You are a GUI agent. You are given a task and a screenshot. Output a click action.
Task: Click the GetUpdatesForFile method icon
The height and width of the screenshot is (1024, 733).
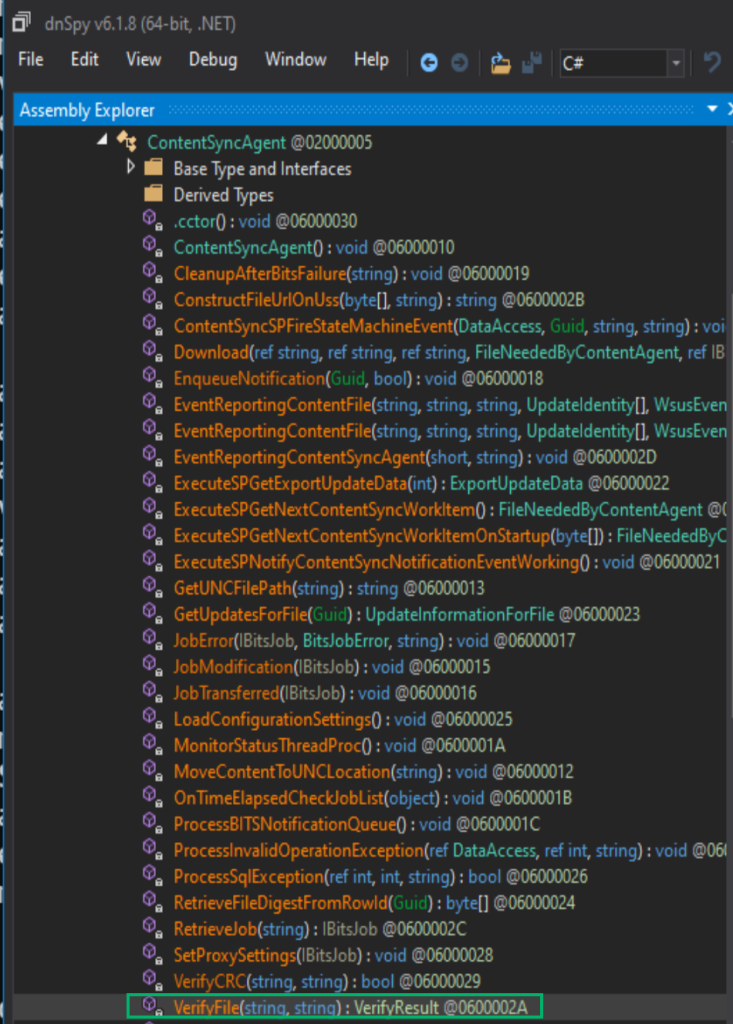click(153, 613)
